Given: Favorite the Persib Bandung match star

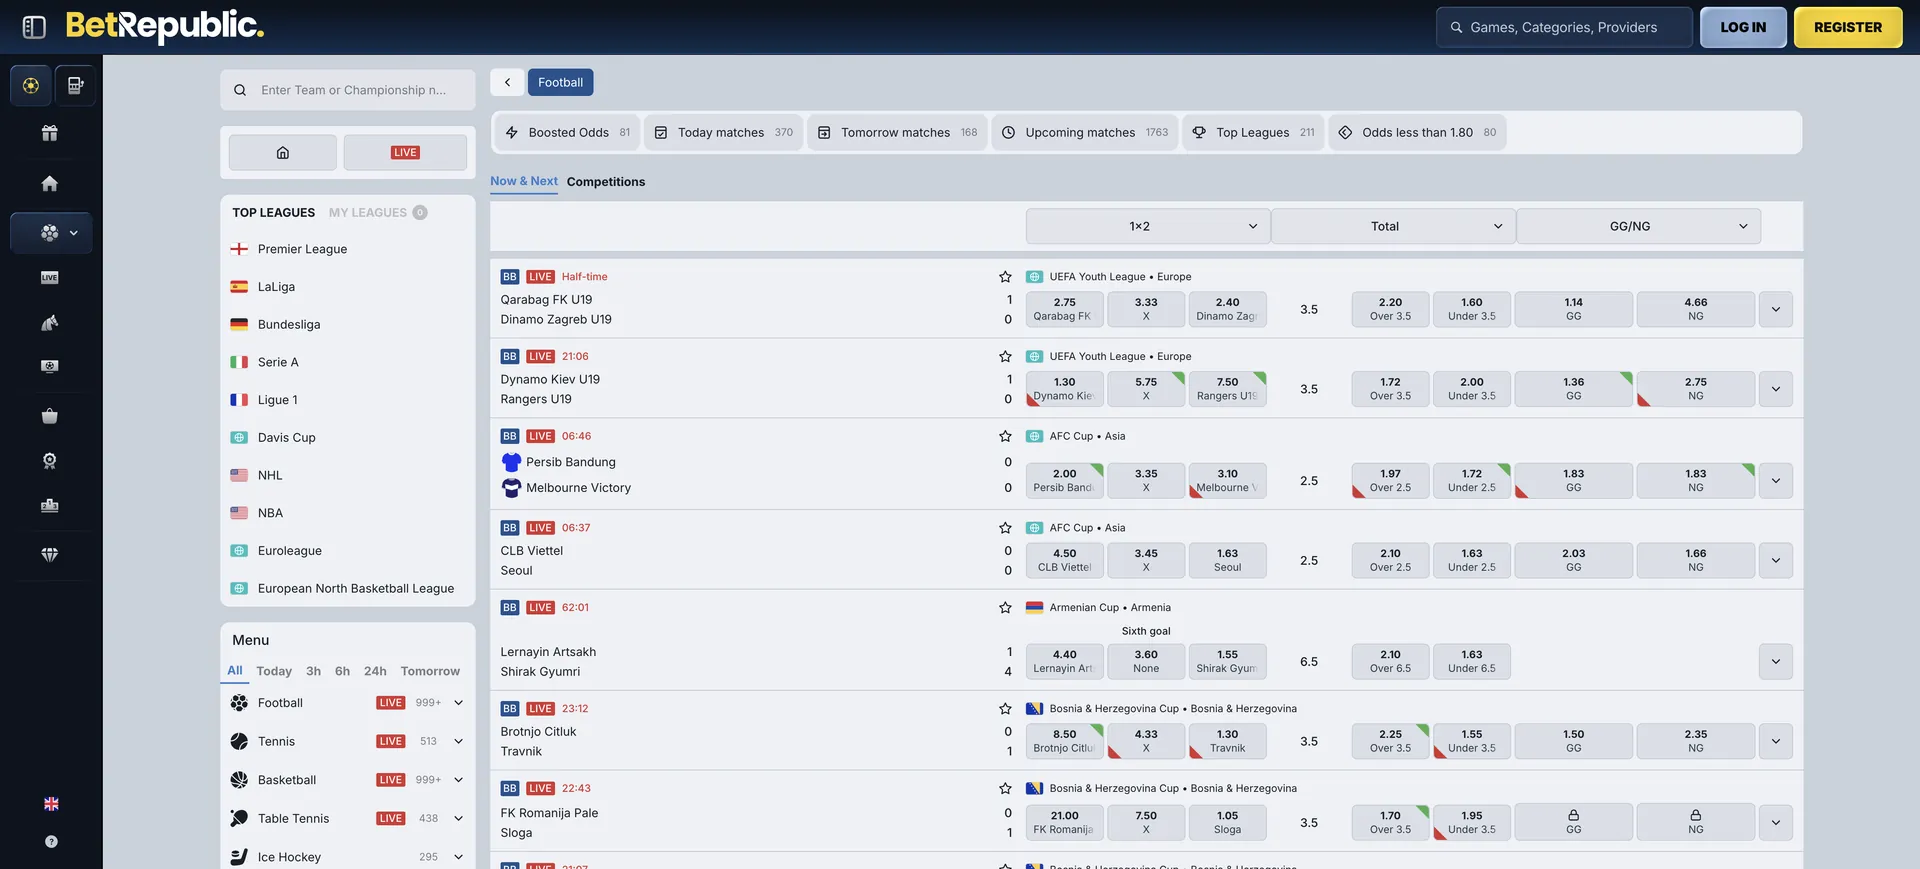Looking at the screenshot, I should point(1005,436).
